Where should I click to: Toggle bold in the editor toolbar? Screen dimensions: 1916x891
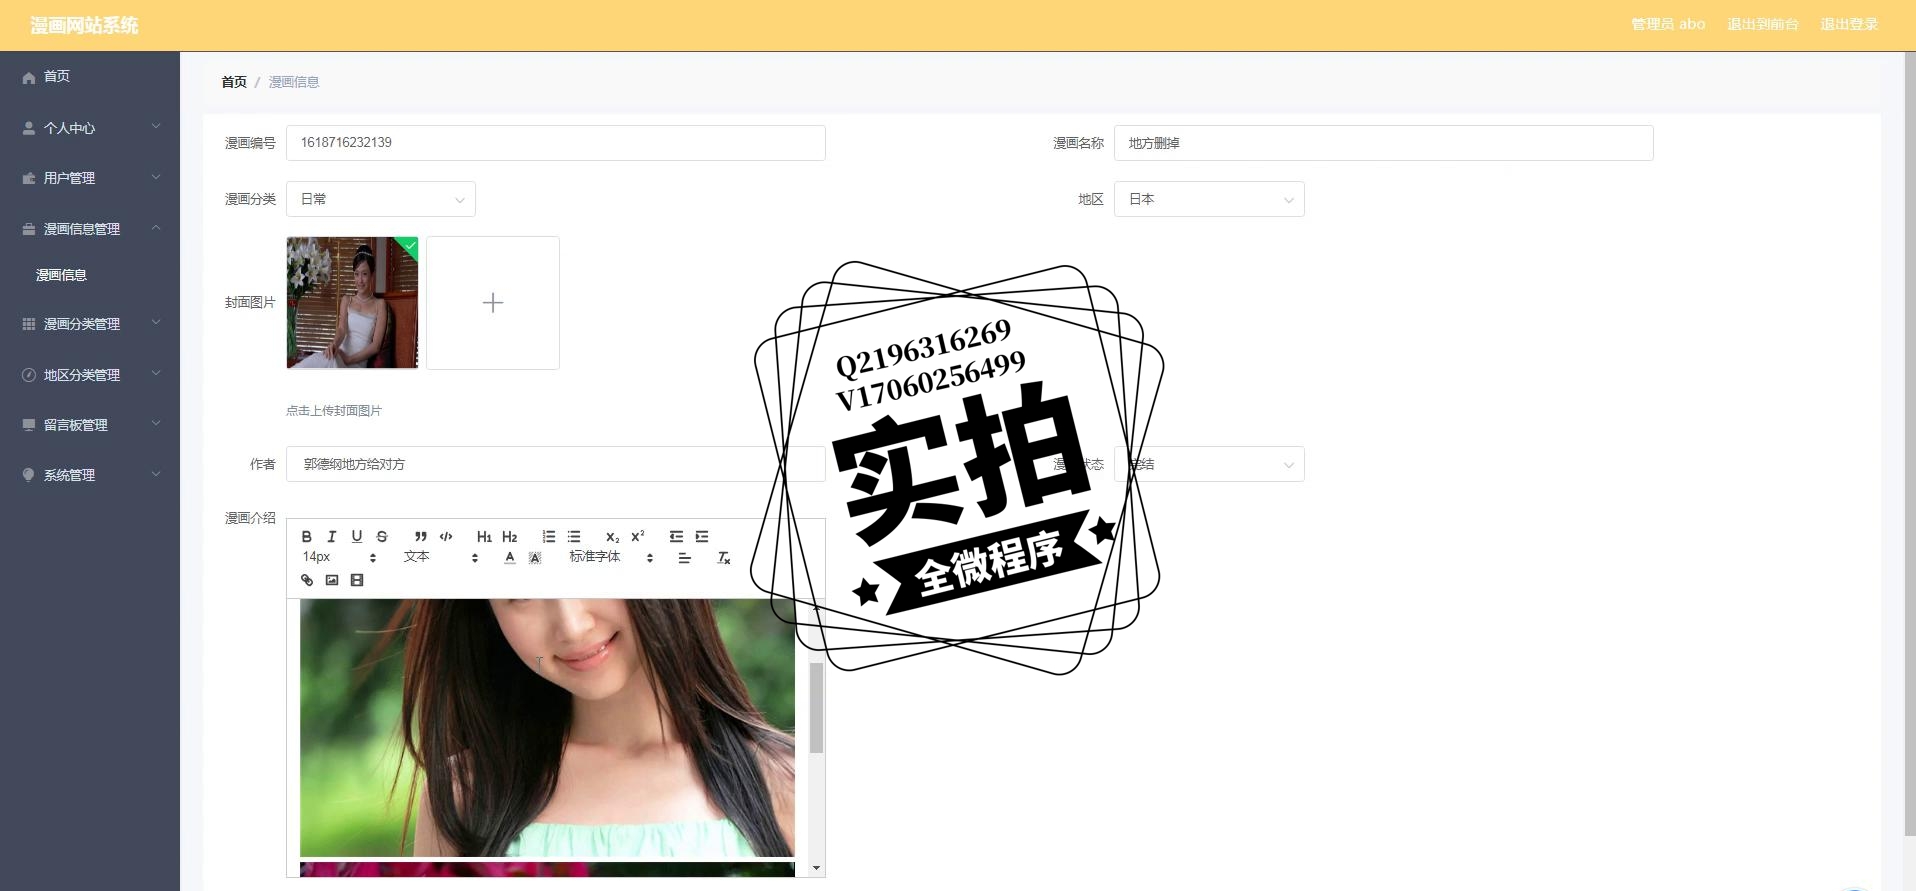point(307,536)
